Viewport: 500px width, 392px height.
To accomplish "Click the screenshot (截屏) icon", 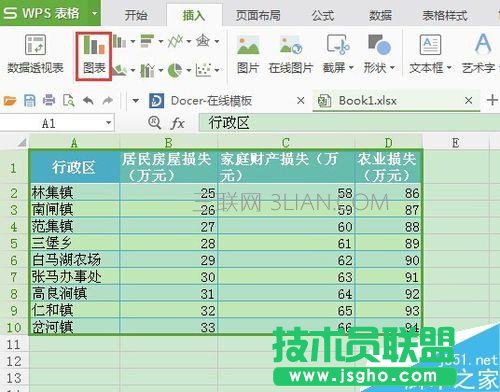I will point(338,45).
